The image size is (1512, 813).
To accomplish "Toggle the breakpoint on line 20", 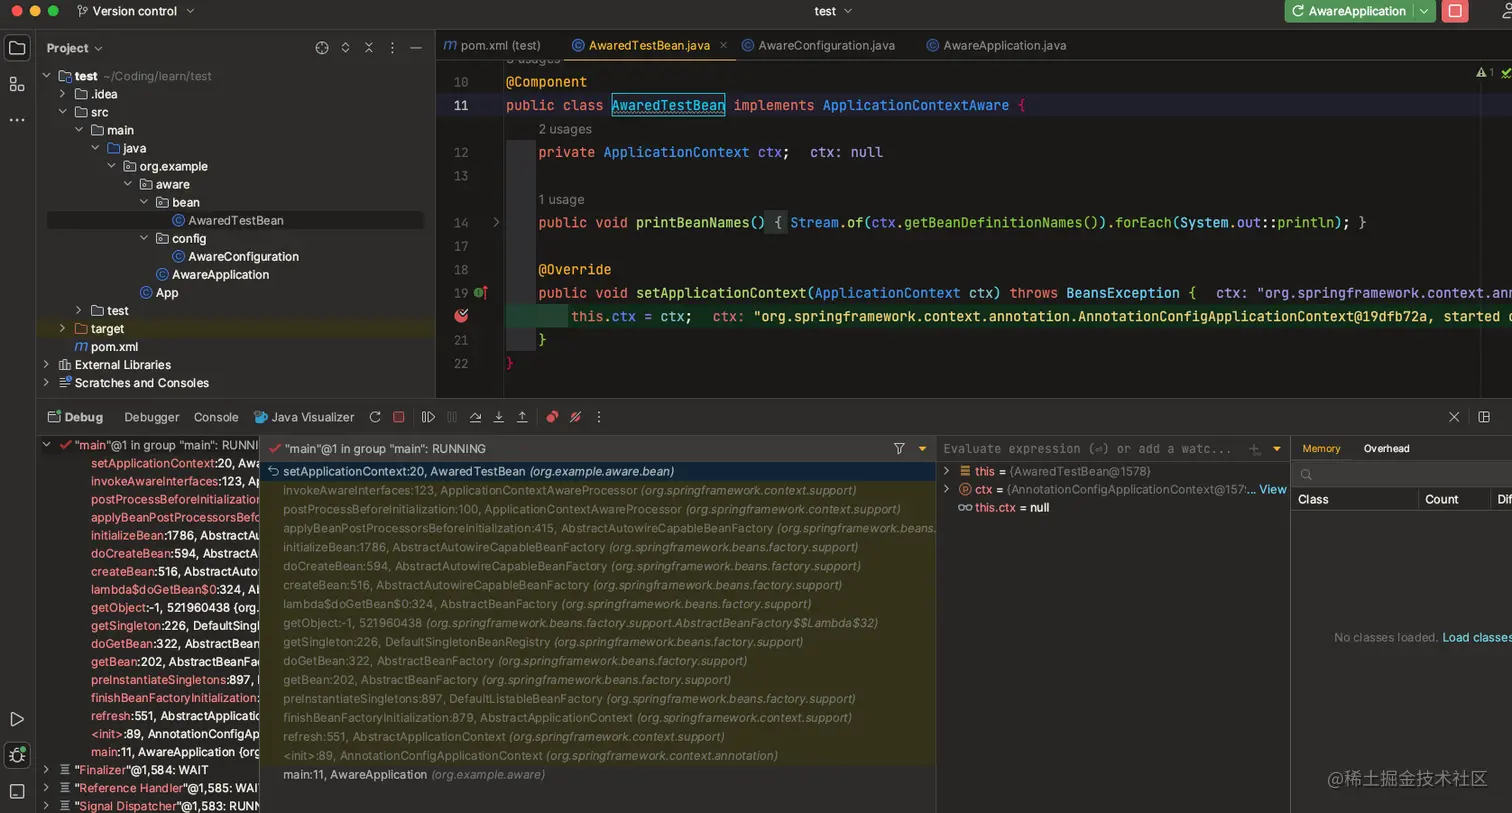I will tap(461, 316).
